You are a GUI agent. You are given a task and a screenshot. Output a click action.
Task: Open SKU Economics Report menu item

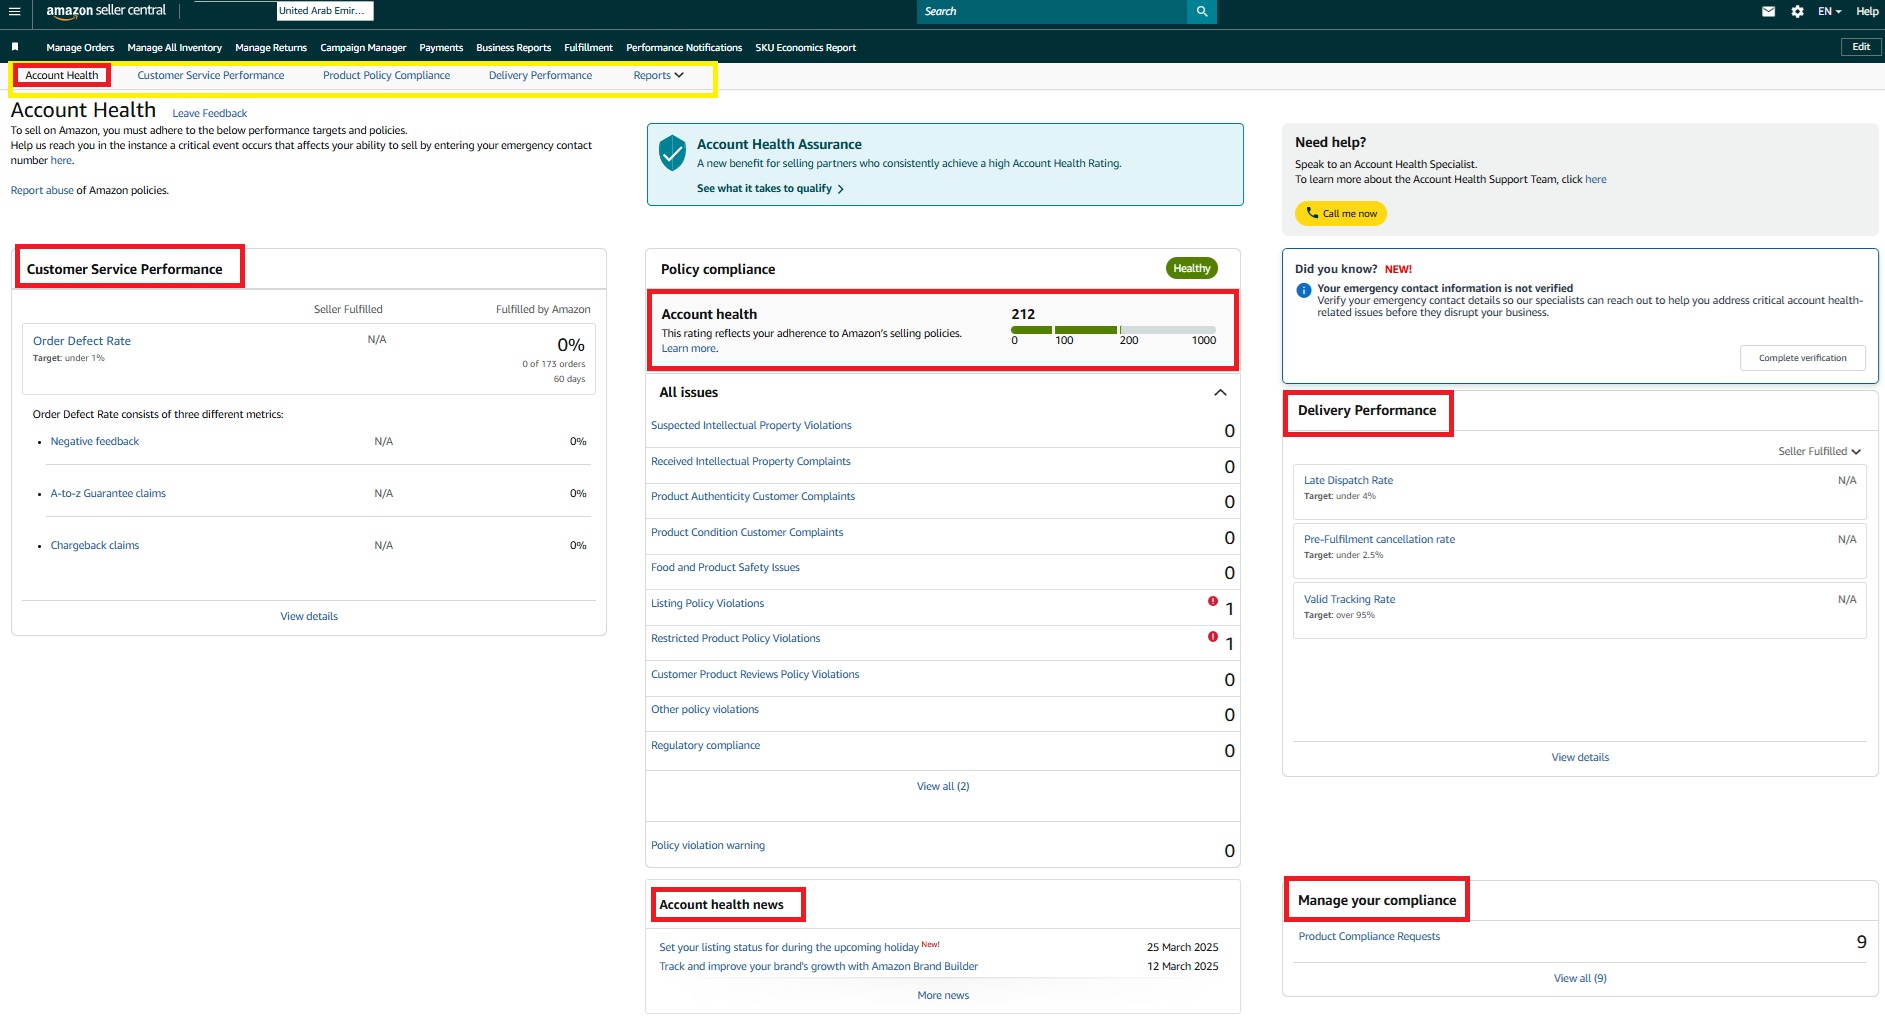coord(805,47)
